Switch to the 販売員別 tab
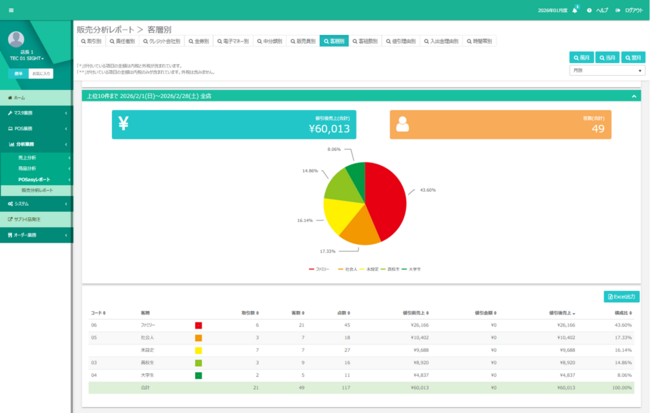Viewport: 650px width, 413px height. point(304,42)
